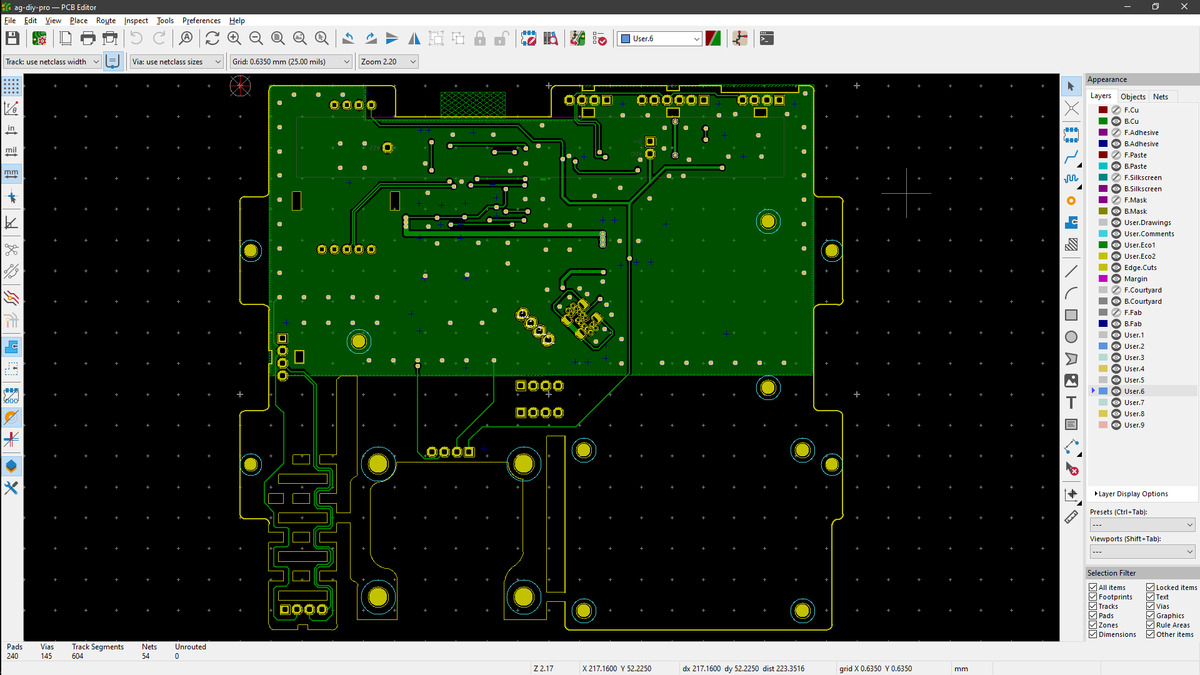Screen dimensions: 1200x675
Task: Switch units to inches
Action: click(x=12, y=130)
